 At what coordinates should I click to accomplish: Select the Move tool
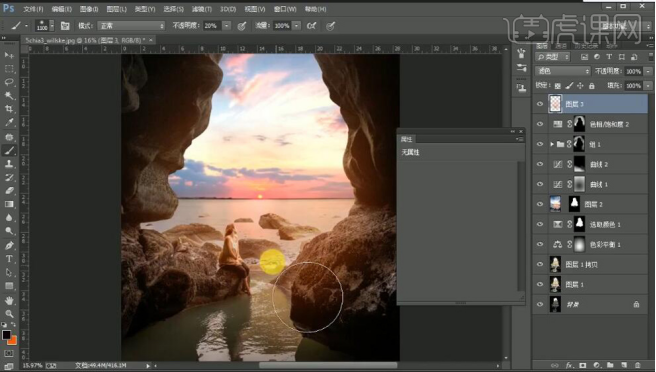(9, 56)
